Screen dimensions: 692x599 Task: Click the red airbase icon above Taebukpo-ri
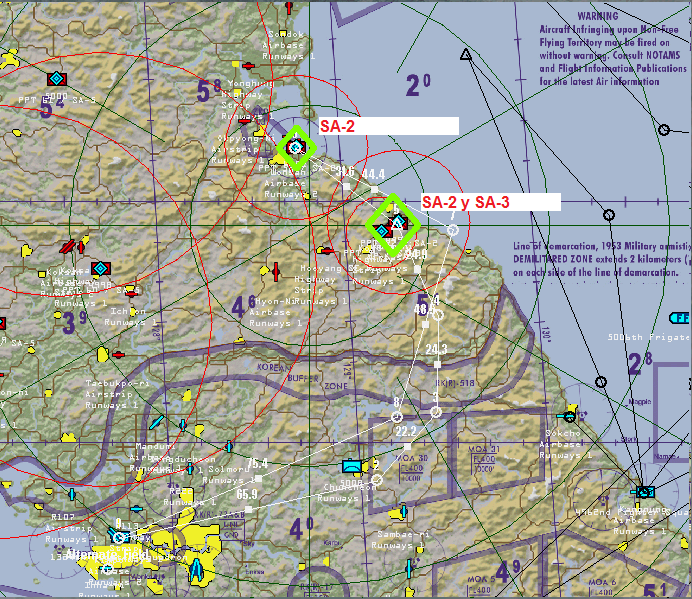[x=118, y=354]
